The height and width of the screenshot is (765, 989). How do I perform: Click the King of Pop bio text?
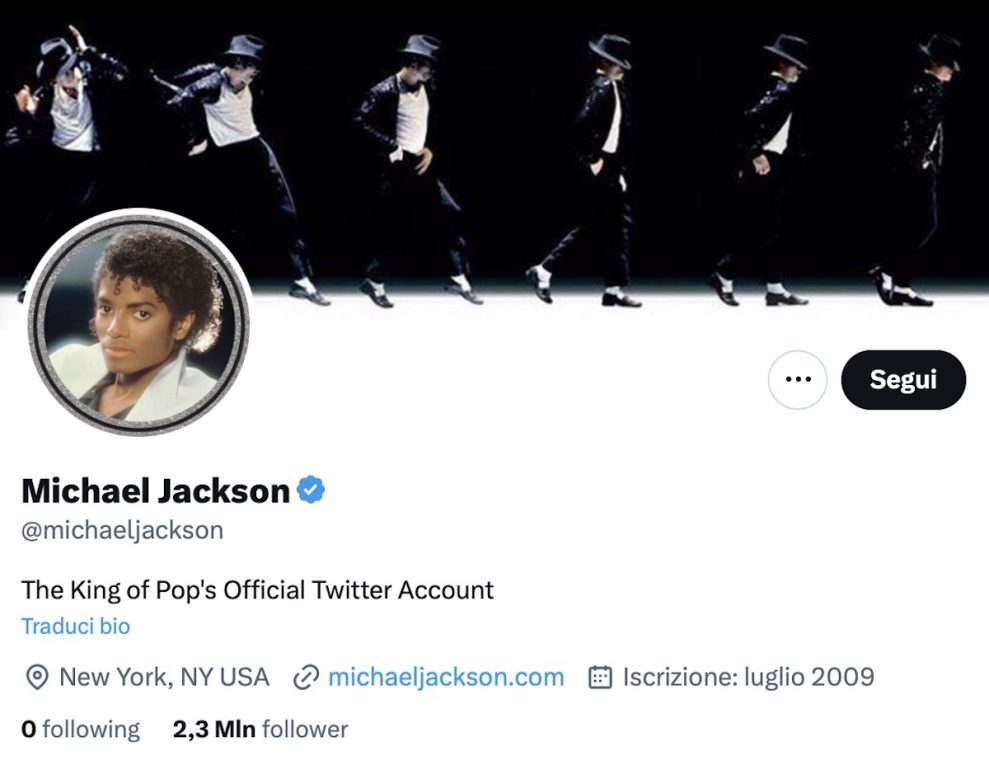tap(258, 590)
